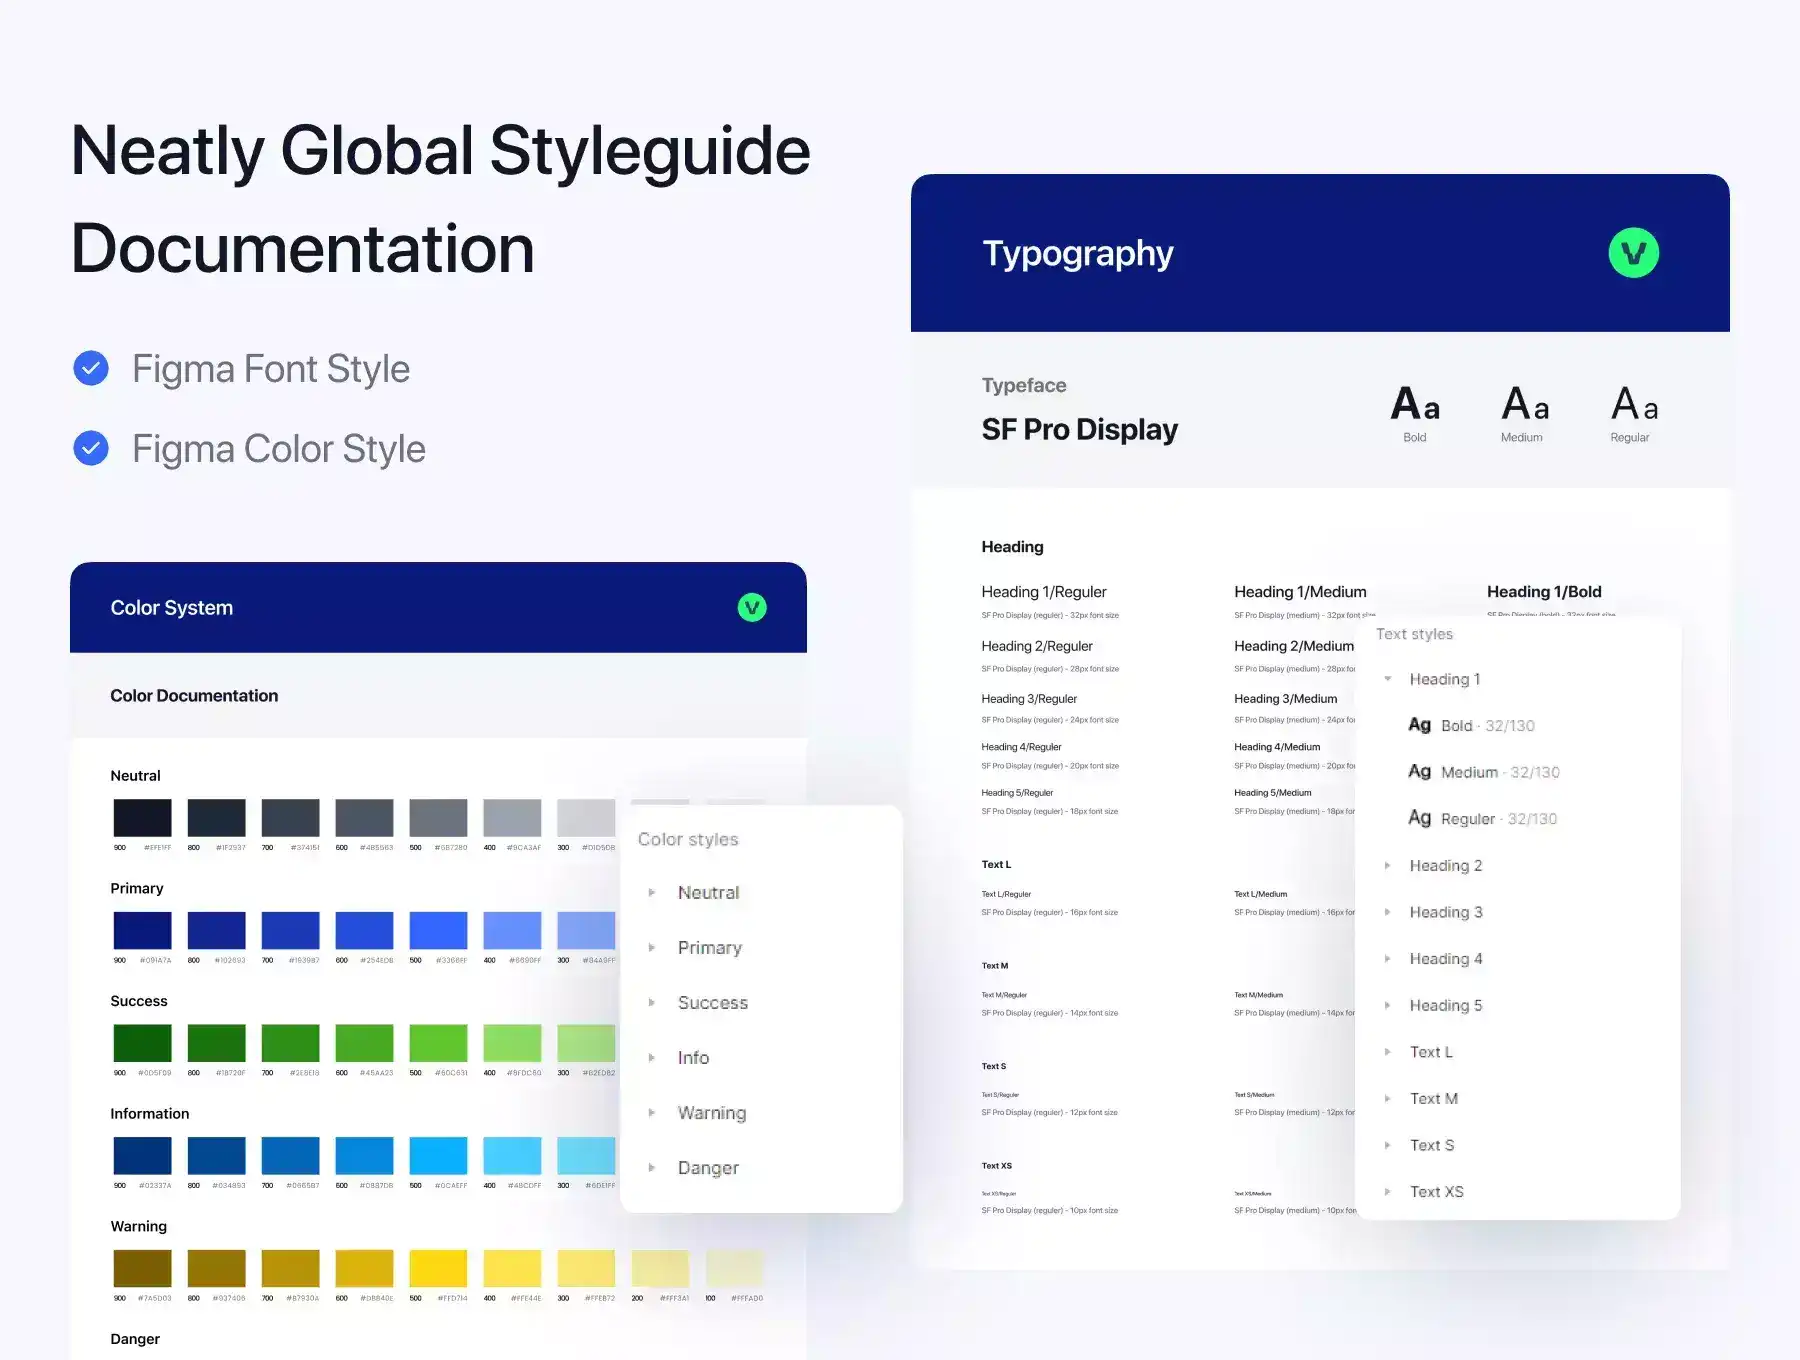The height and width of the screenshot is (1360, 1800).
Task: Click the green V logo in Color System header
Action: (752, 607)
